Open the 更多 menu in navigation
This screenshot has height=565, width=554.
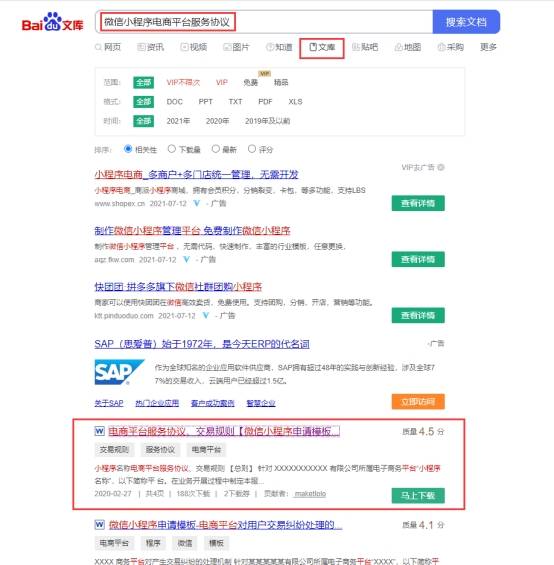488,47
